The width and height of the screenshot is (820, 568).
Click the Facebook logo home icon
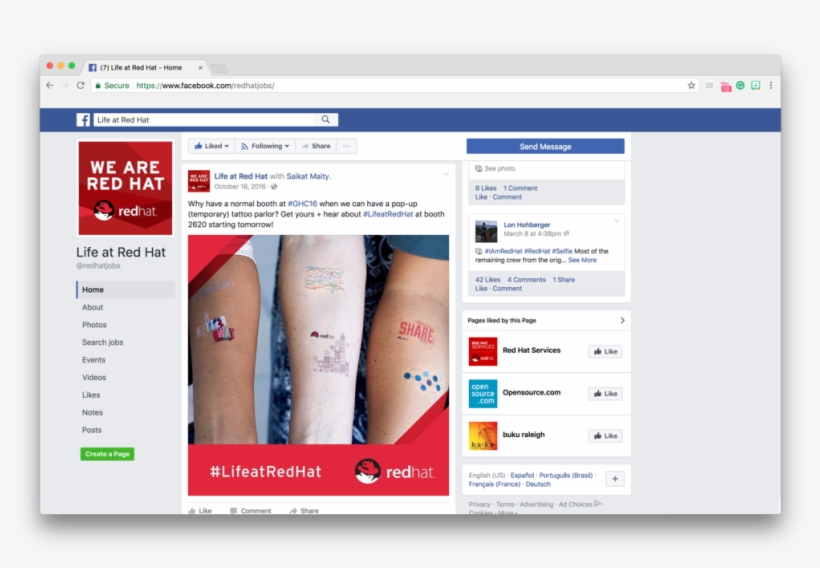(x=83, y=120)
